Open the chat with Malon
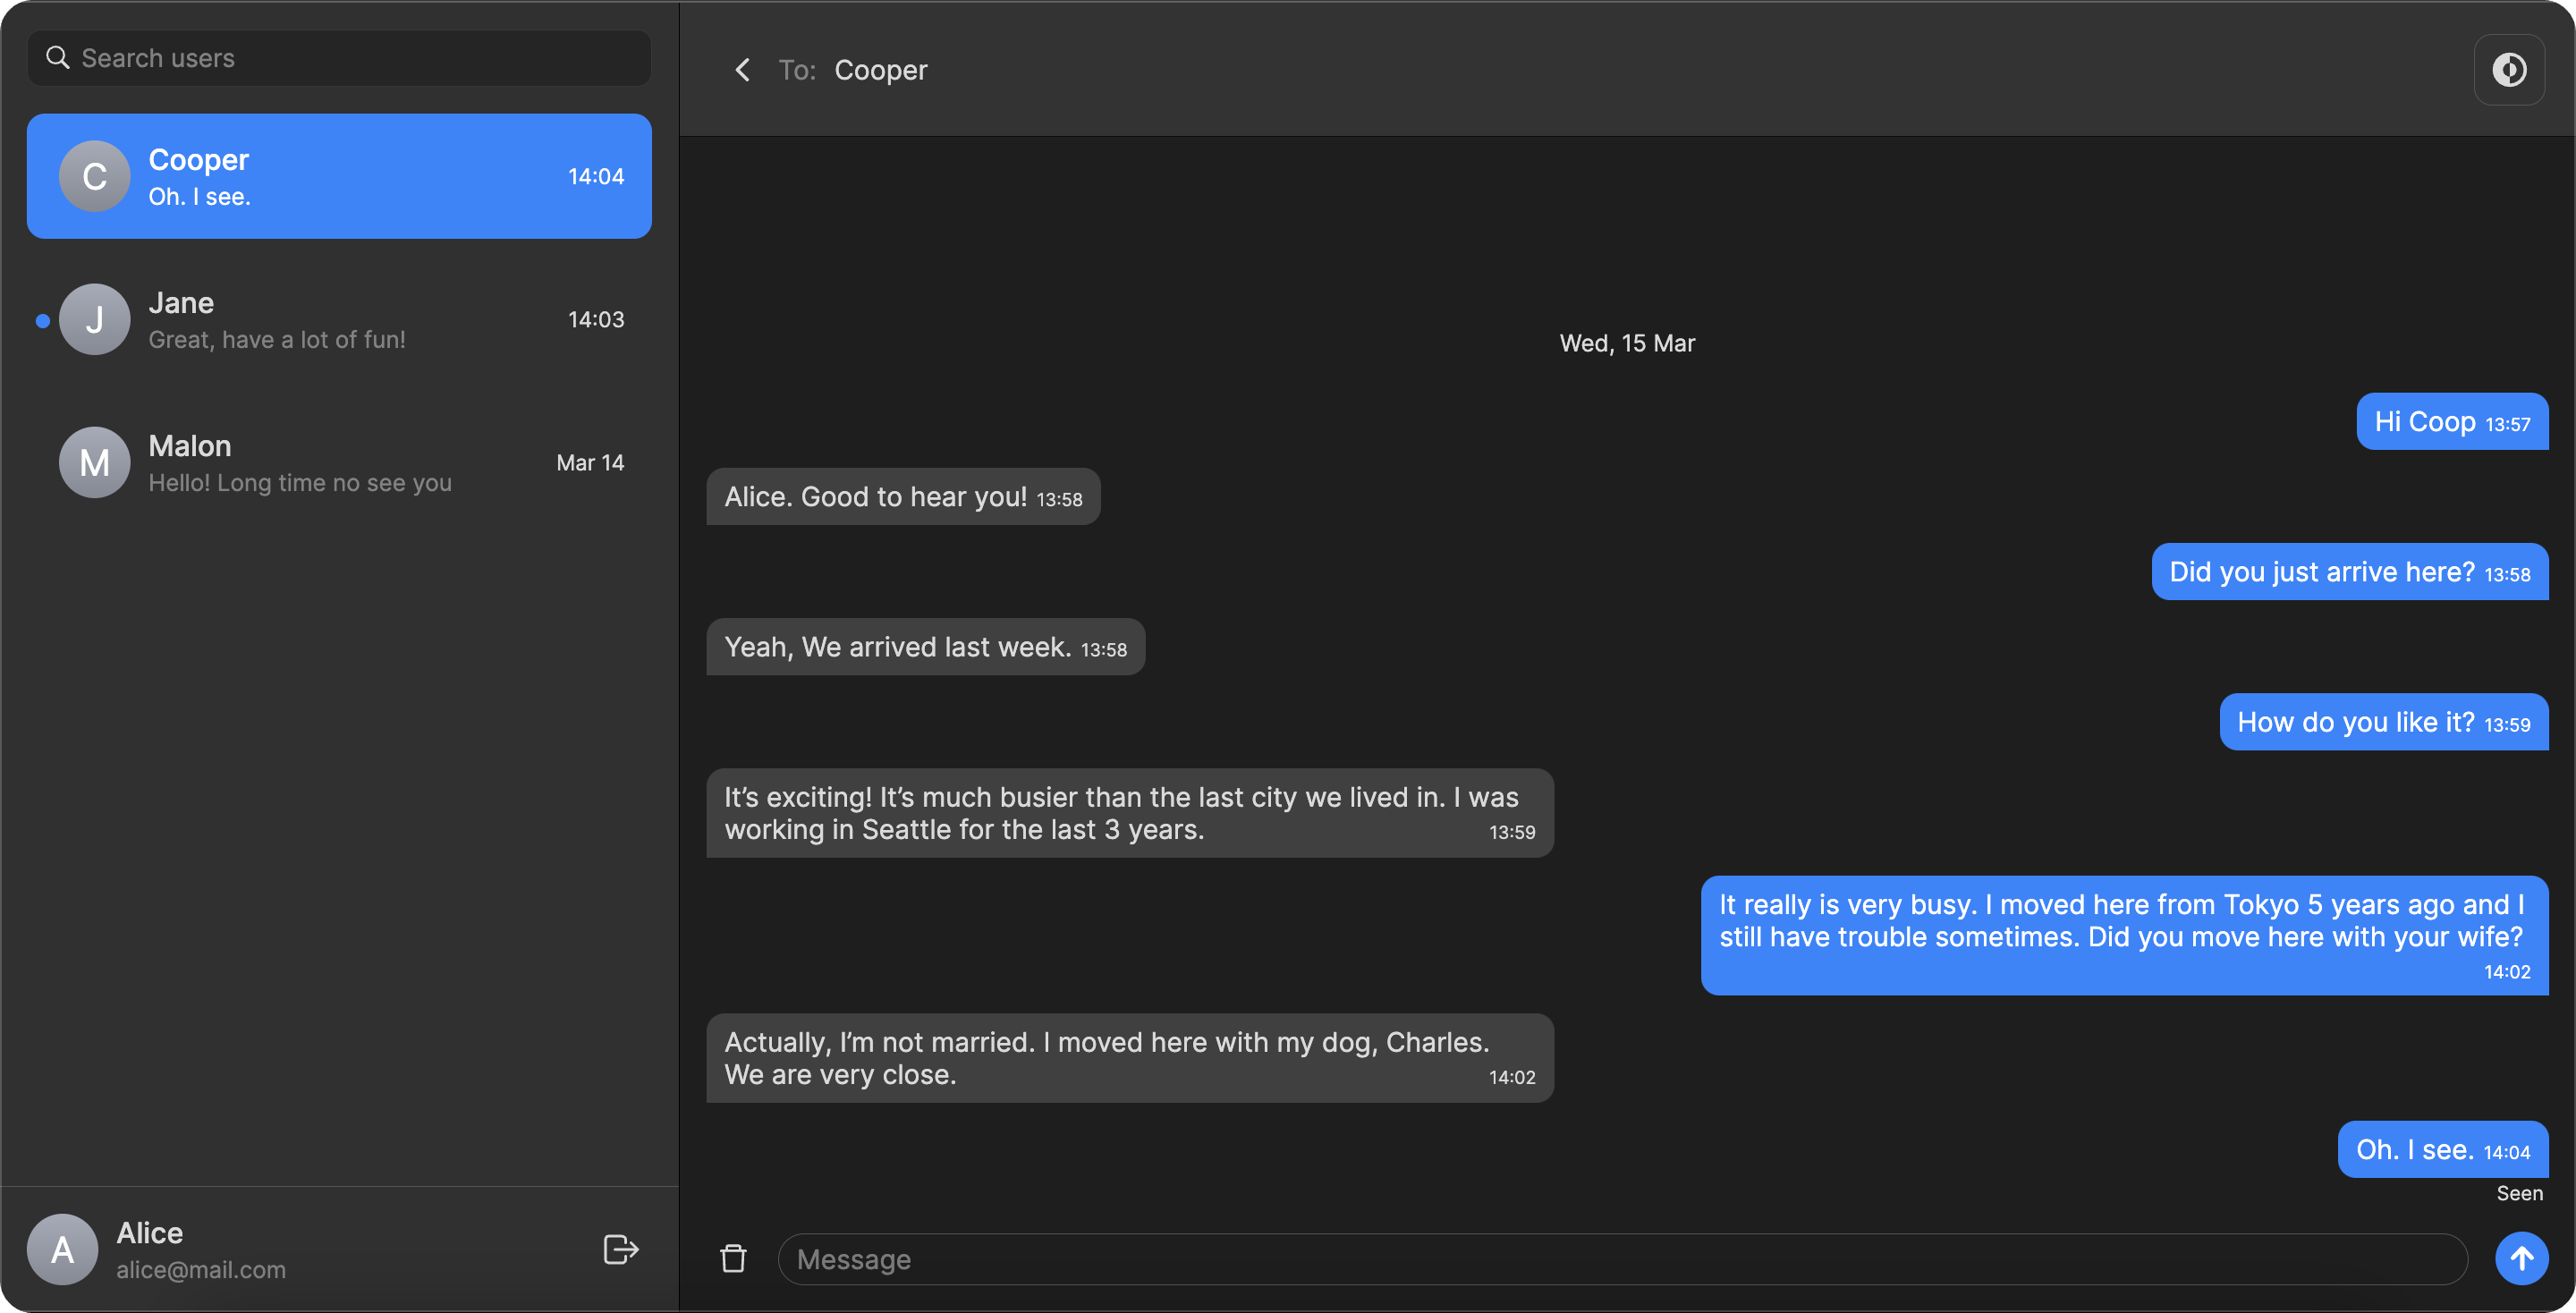Viewport: 2576px width, 1313px height. (x=339, y=462)
